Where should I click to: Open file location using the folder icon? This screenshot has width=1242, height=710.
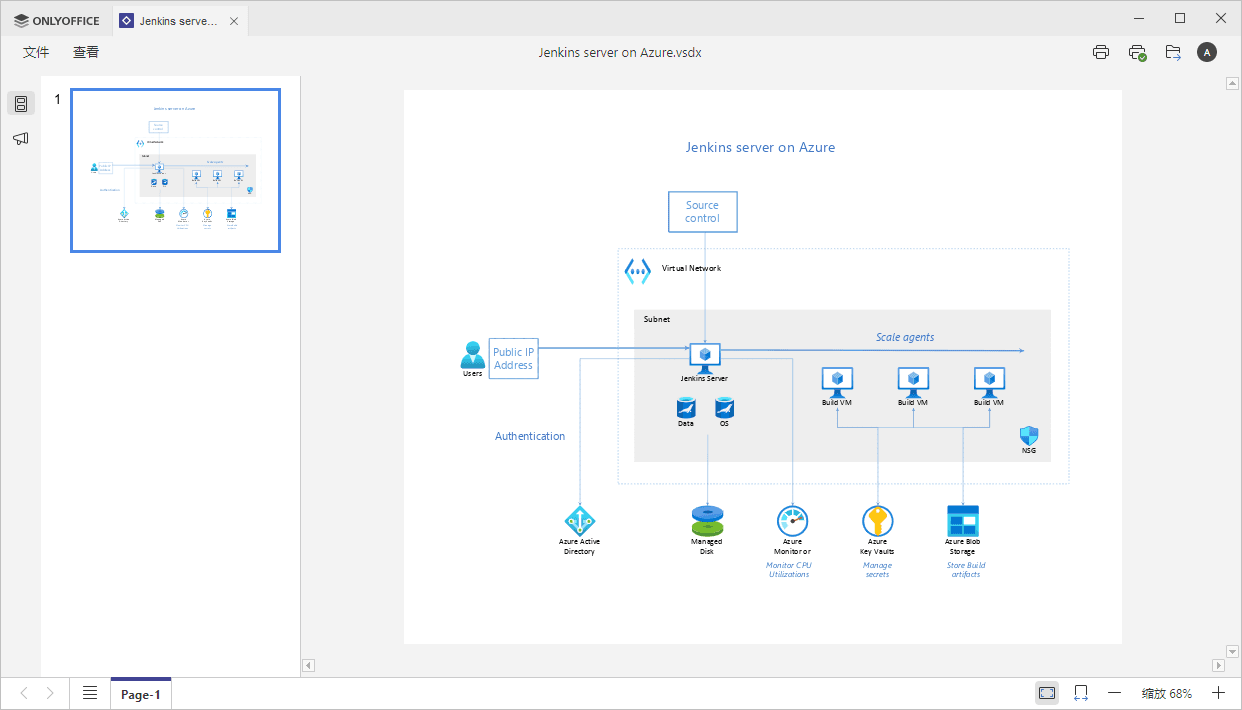[1172, 52]
